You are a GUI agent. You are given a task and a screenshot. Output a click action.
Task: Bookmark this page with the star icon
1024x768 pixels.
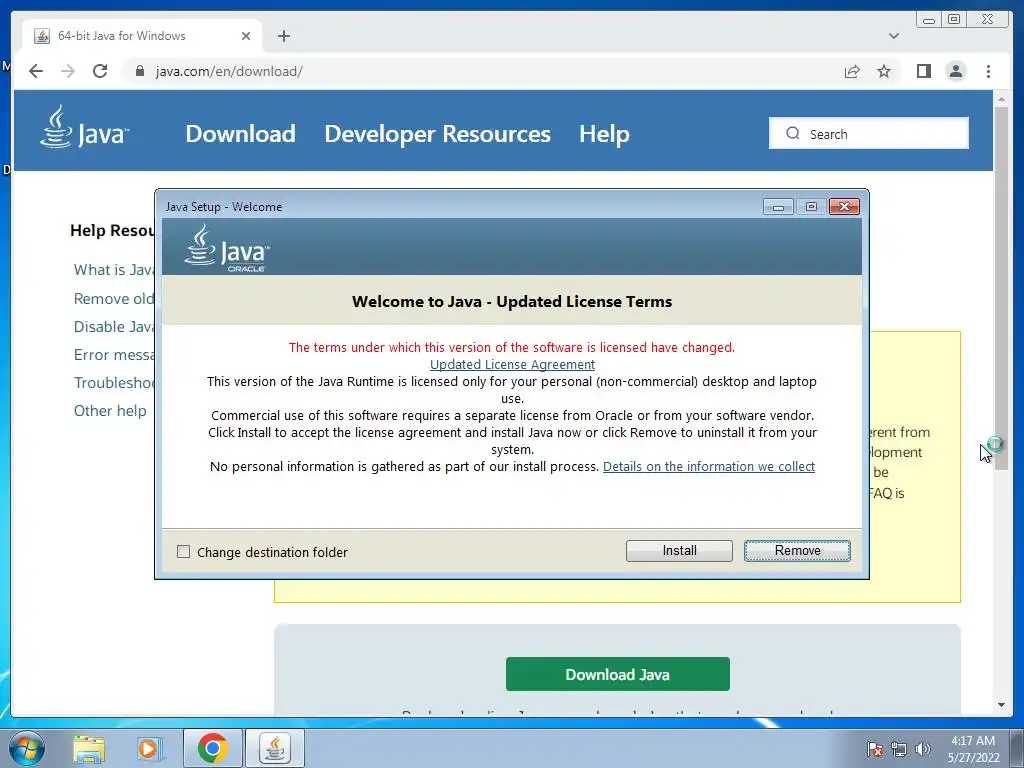coord(884,71)
